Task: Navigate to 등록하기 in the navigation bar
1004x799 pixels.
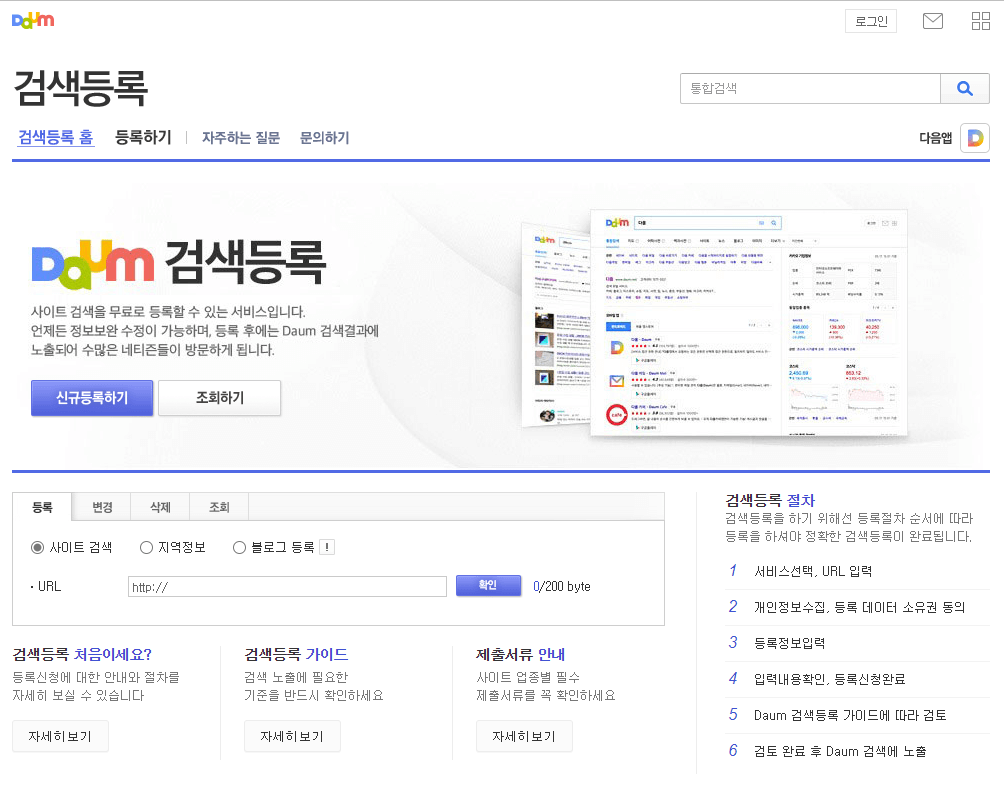Action: coord(142,137)
